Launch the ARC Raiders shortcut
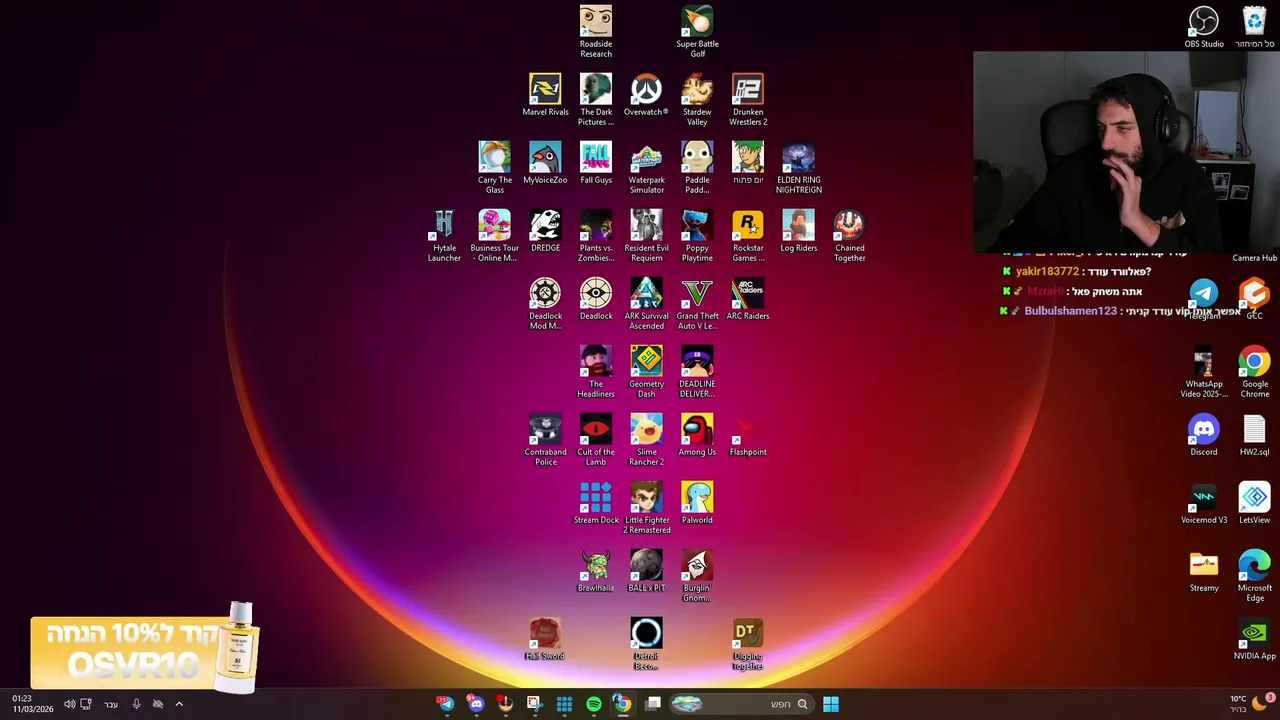 pyautogui.click(x=748, y=299)
